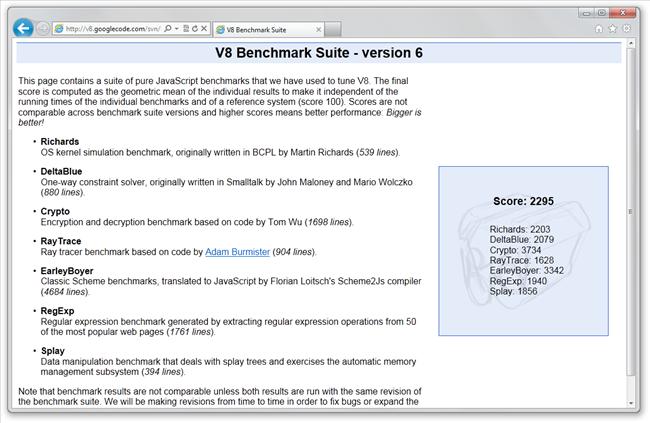This screenshot has height=423, width=650.
Task: Click 'Crypto: 3734' in results box
Action: click(x=515, y=250)
